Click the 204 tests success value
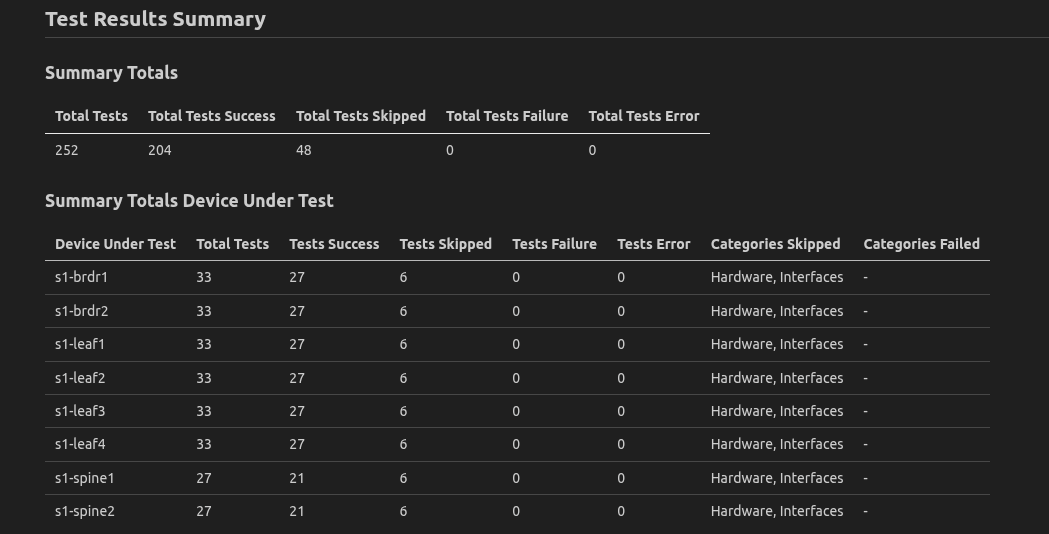The height and width of the screenshot is (534, 1049). (x=160, y=150)
